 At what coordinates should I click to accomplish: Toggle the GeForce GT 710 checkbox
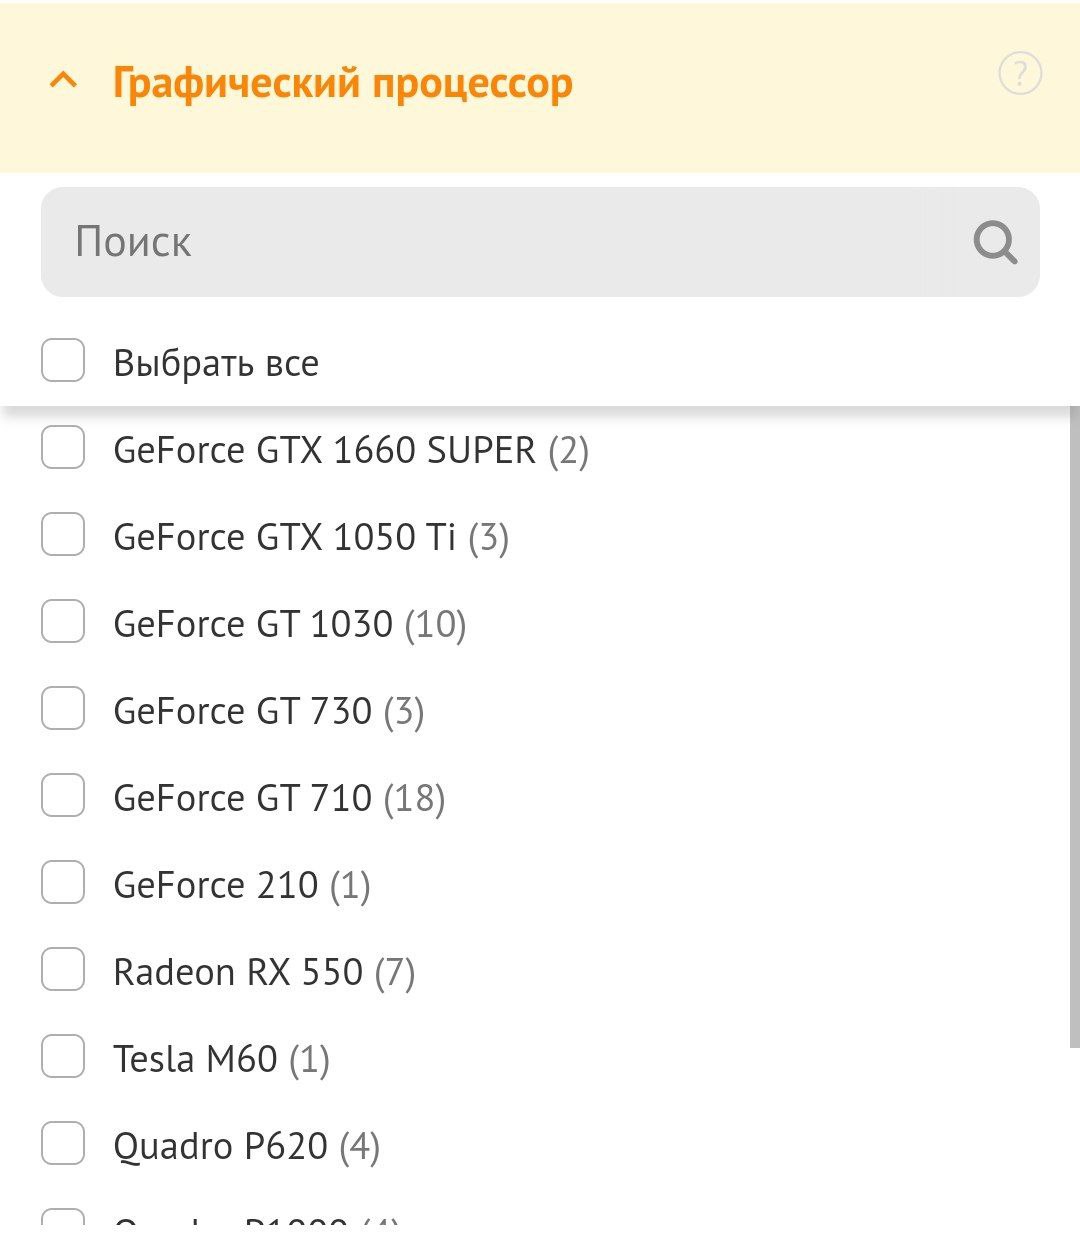[62, 795]
